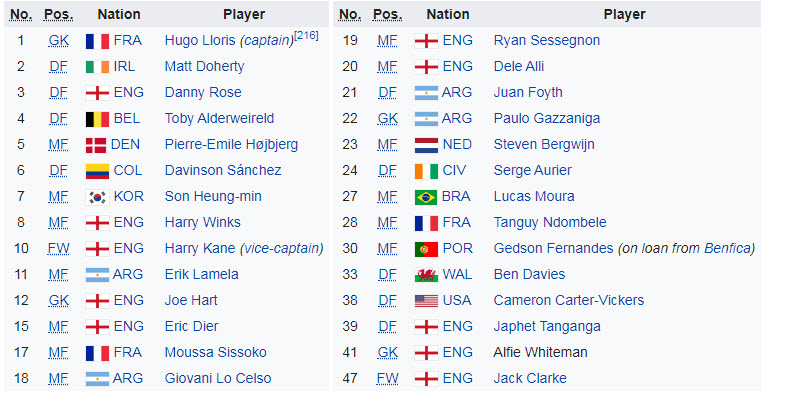792x404 pixels.
Task: Click the right table's Pos. column header
Action: pyautogui.click(x=387, y=15)
